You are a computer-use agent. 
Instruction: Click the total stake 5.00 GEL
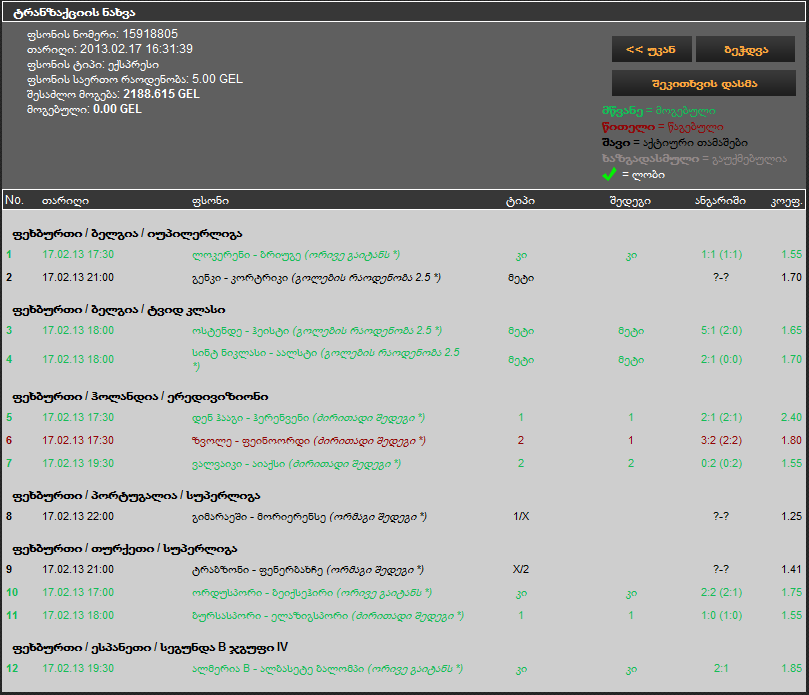click(217, 79)
